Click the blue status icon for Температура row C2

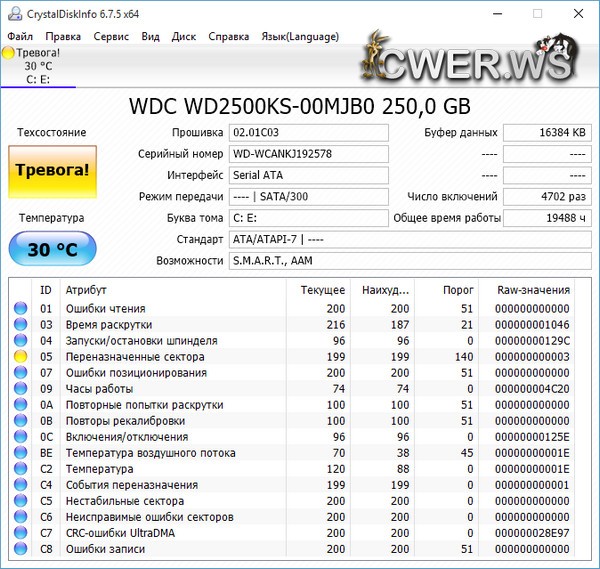click(20, 469)
